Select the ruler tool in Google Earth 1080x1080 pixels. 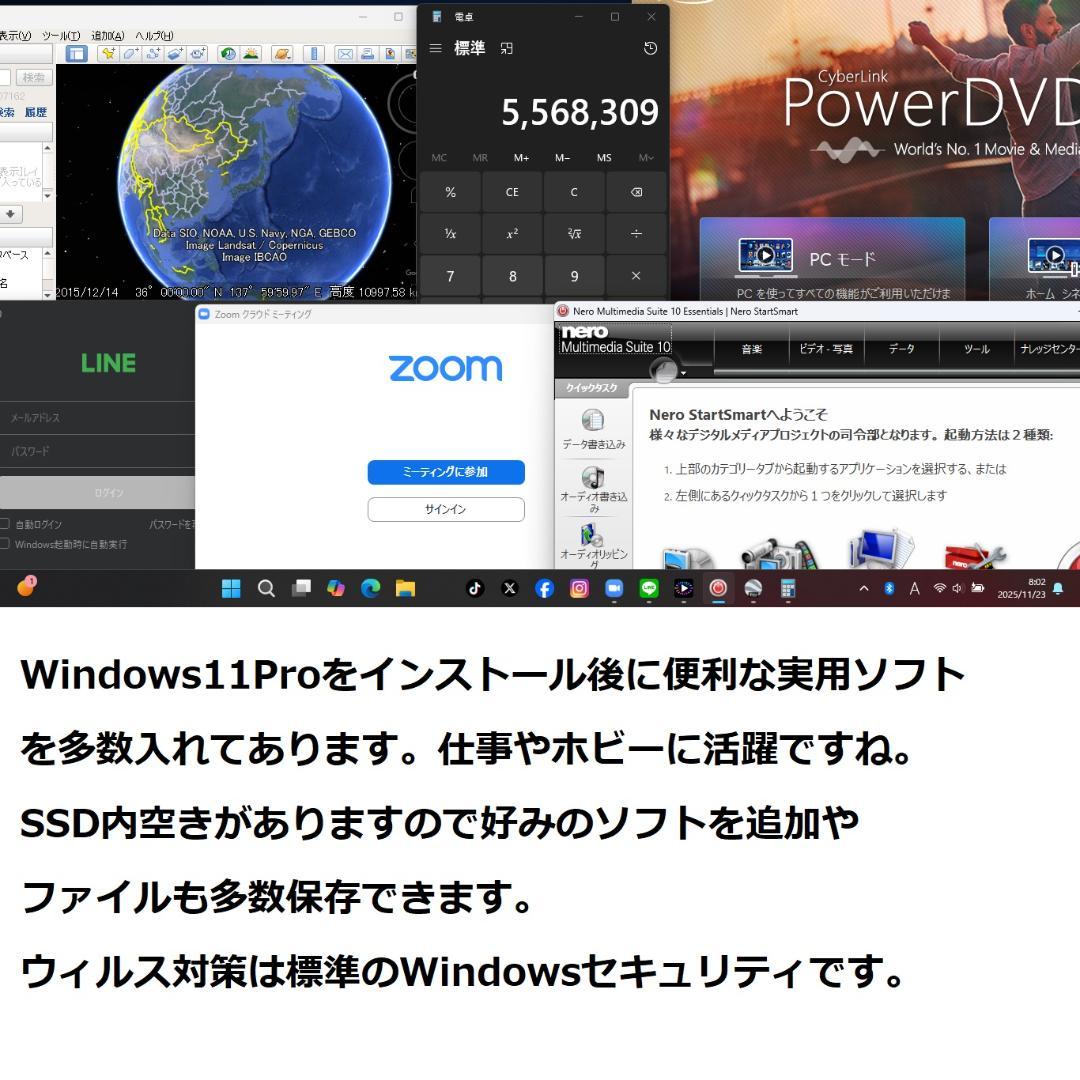tap(313, 54)
